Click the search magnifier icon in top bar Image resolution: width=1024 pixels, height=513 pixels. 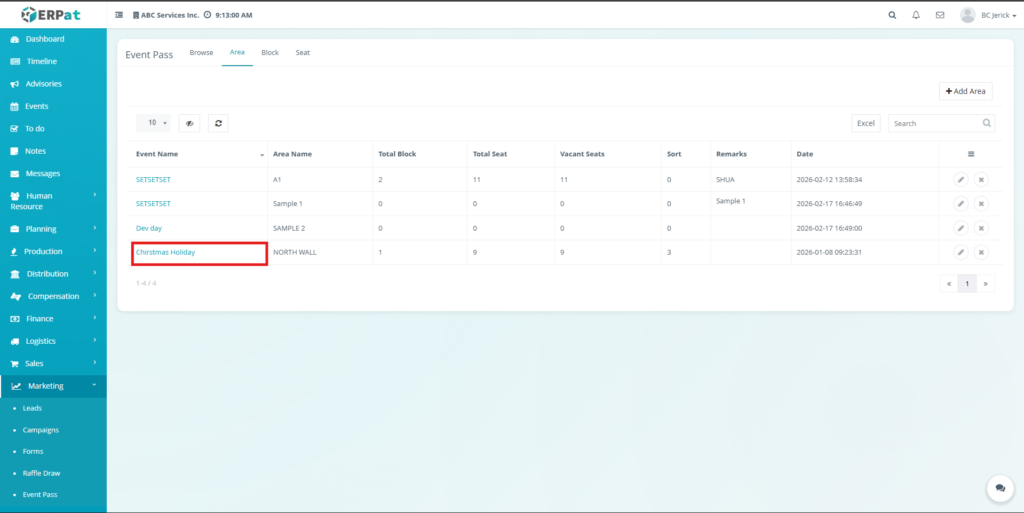click(892, 15)
